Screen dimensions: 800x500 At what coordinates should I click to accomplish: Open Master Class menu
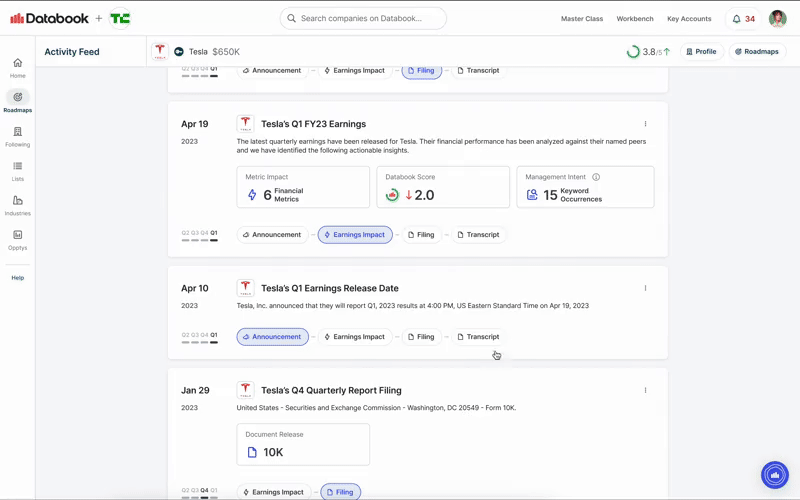click(x=582, y=18)
